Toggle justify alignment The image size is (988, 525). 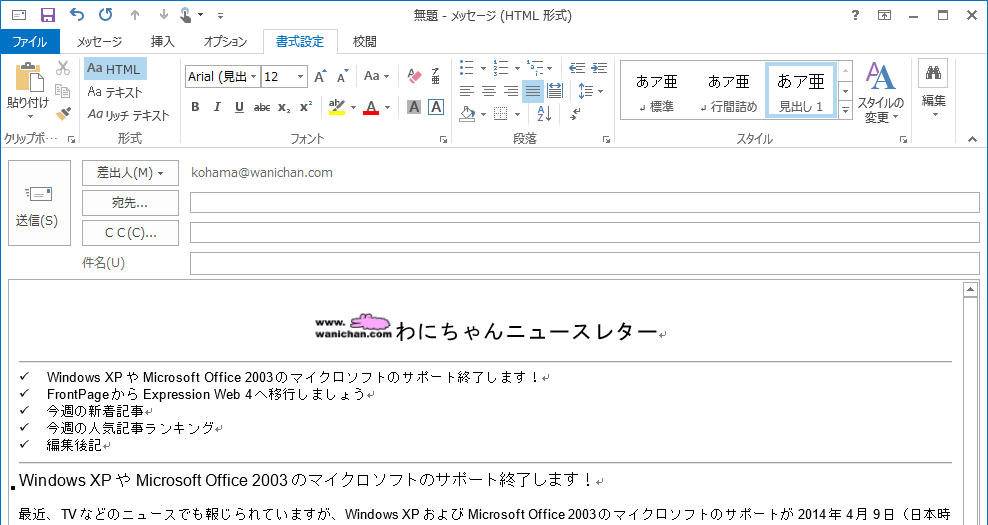tap(533, 91)
